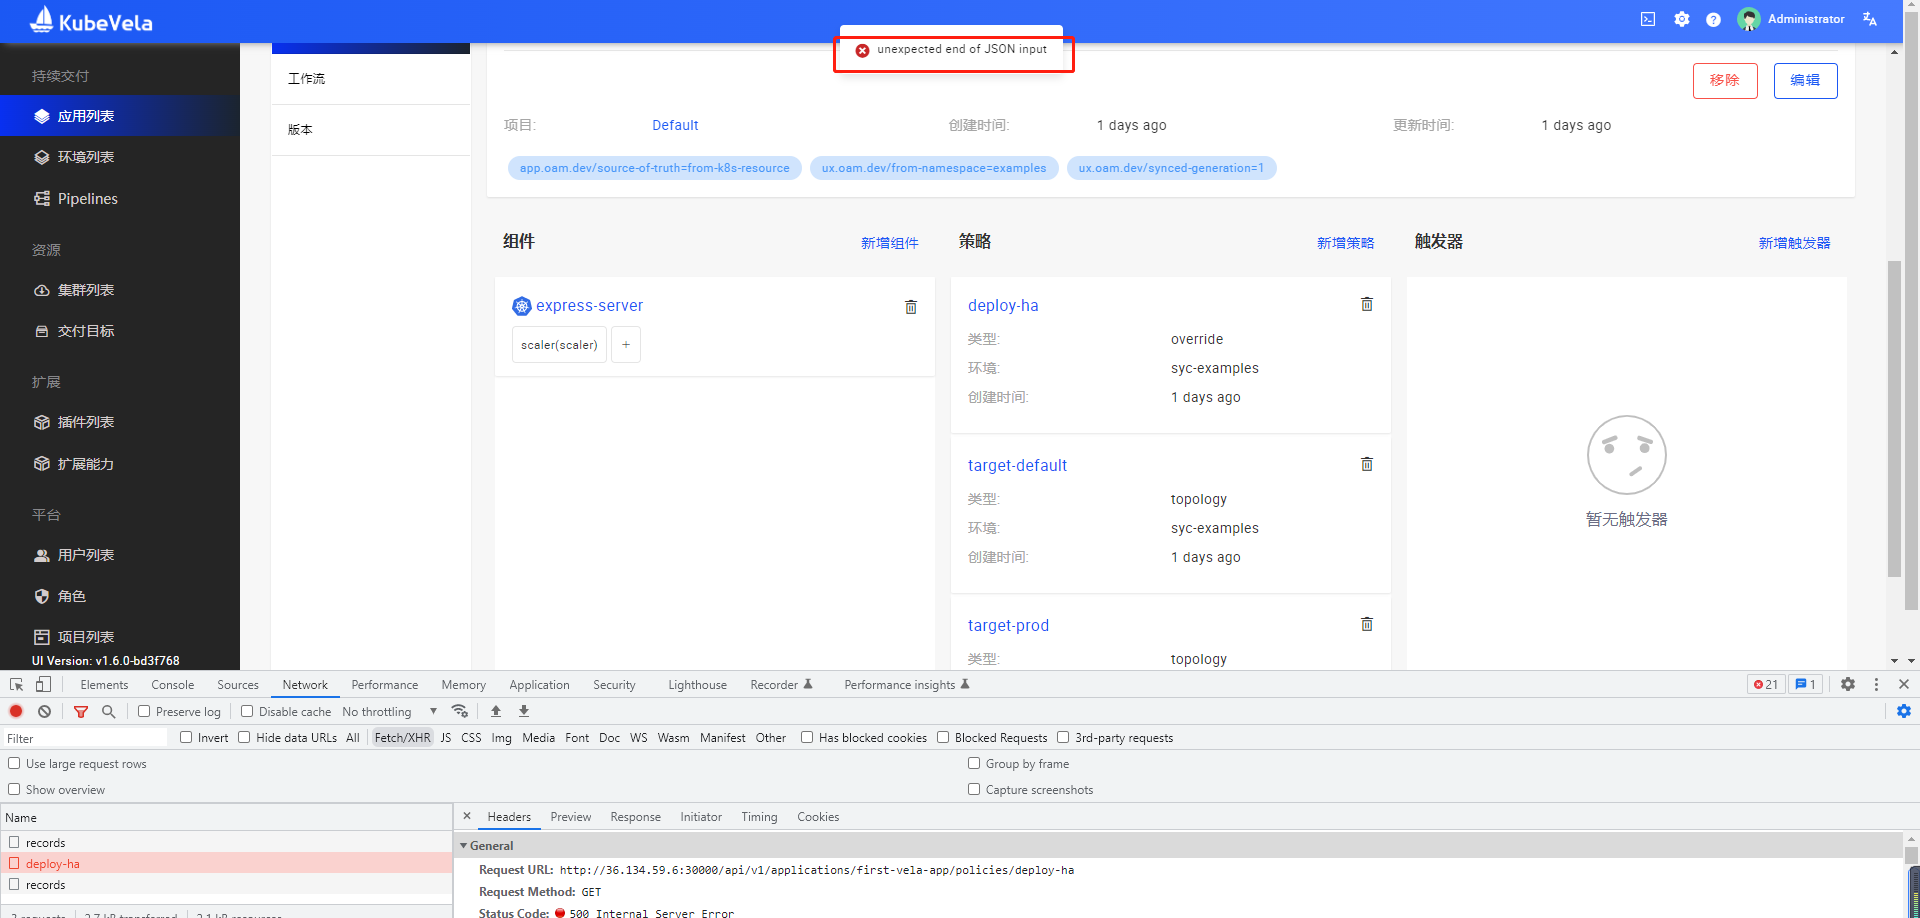Collapse the General section in Headers

point(464,845)
